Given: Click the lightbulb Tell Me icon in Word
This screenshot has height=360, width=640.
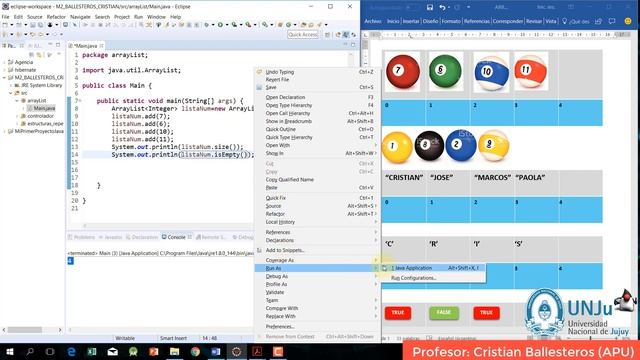Looking at the screenshot, I should click(564, 21).
